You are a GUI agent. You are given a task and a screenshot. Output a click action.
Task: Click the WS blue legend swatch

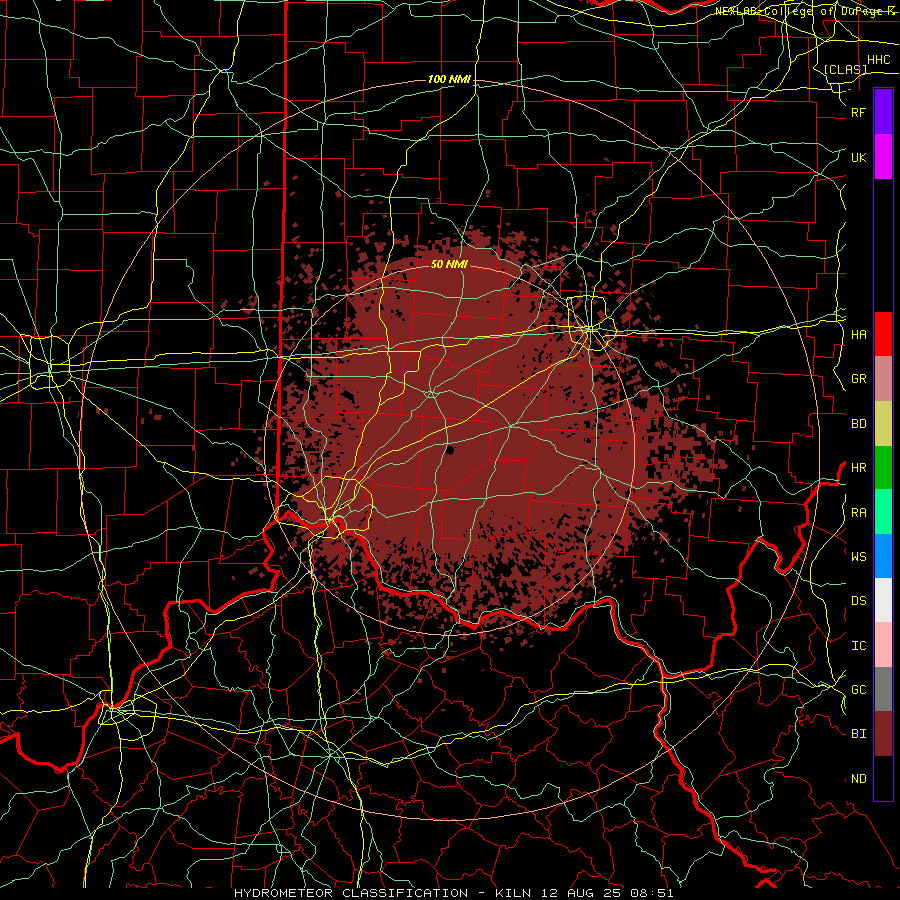(x=883, y=556)
